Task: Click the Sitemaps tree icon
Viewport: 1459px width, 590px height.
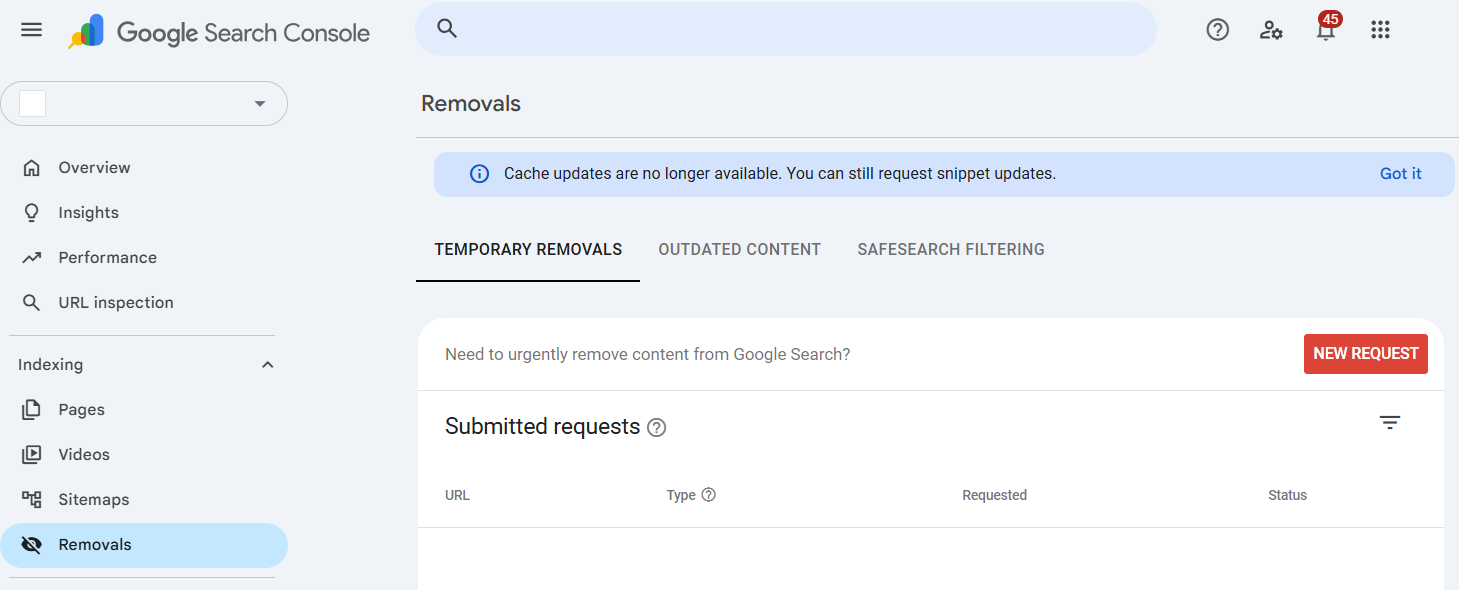Action: (x=32, y=500)
